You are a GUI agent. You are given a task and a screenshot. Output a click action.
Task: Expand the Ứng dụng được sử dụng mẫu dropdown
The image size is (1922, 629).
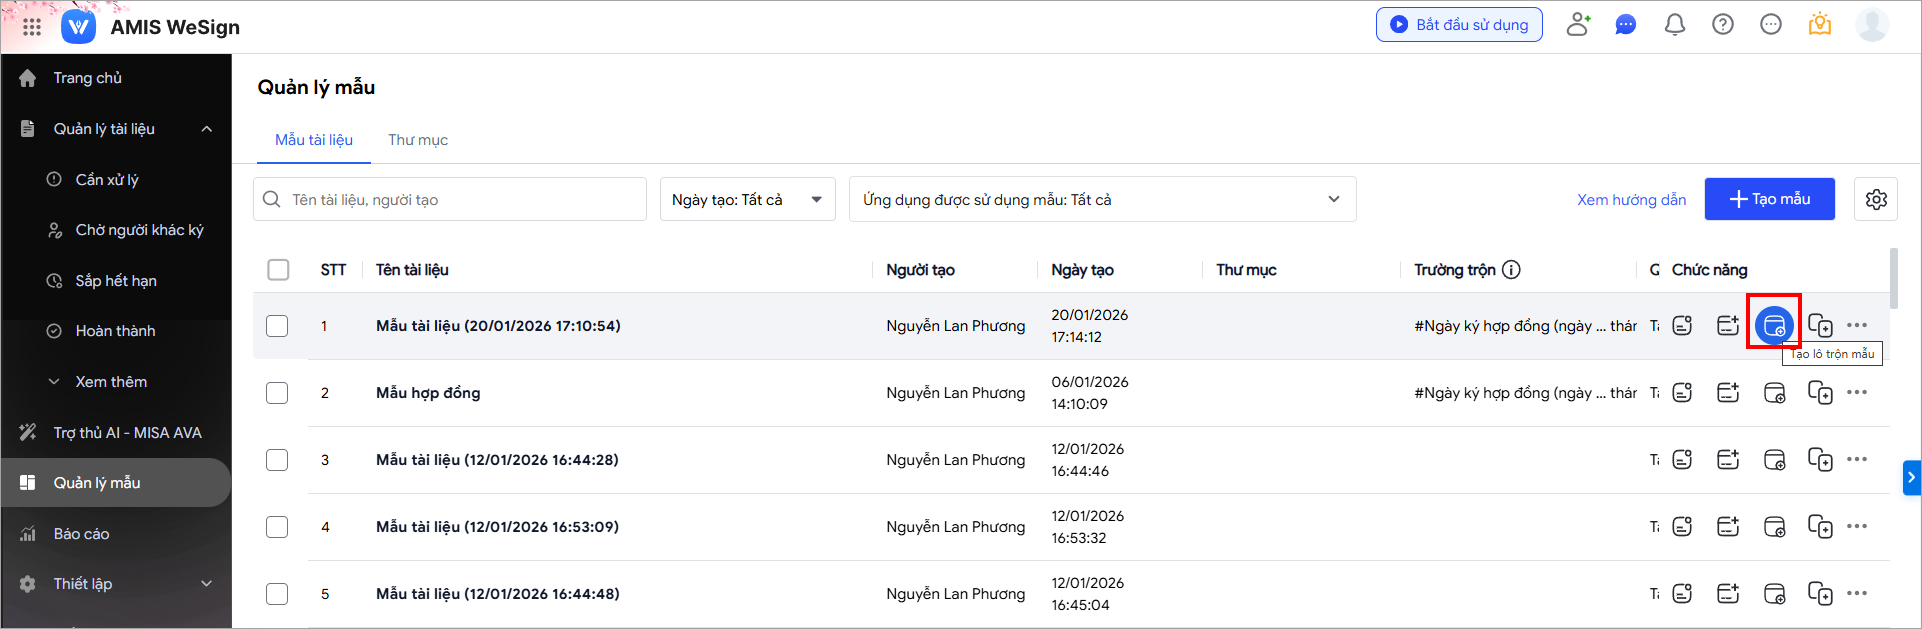click(x=1102, y=200)
